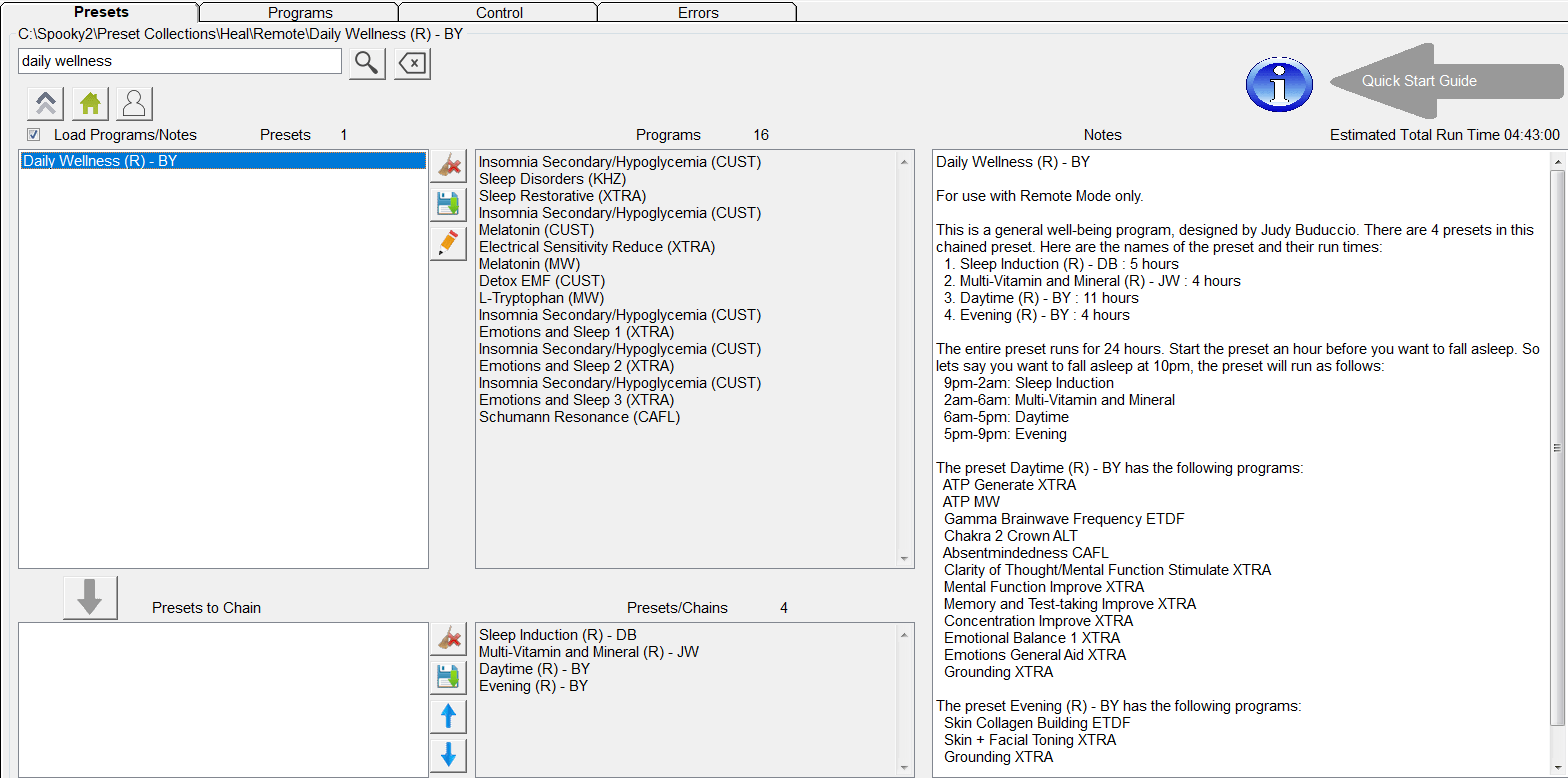Click Notes panel scrollbar up arrow
This screenshot has height=778, width=1568.
[x=1558, y=160]
